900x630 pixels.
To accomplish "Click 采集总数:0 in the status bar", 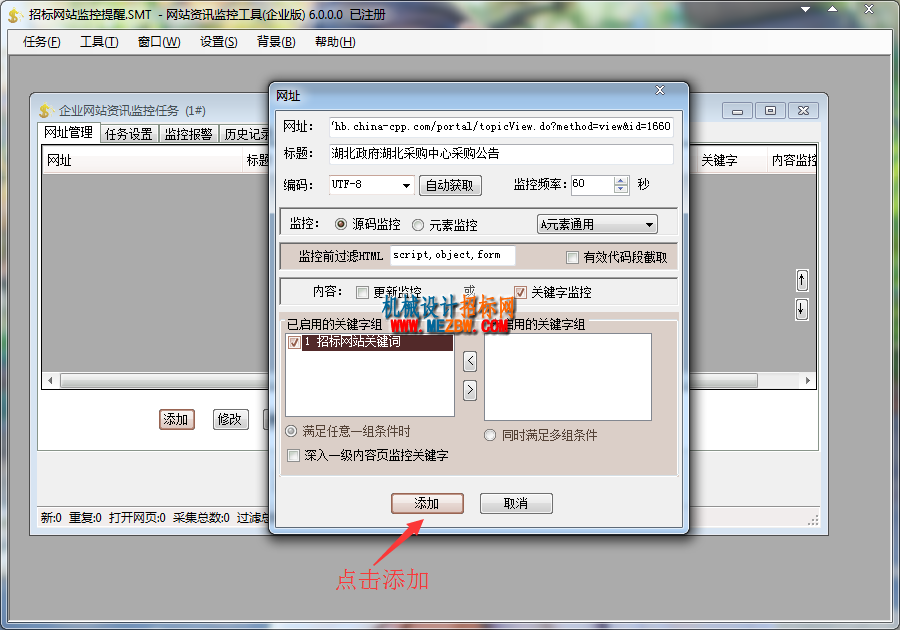I will [x=201, y=518].
